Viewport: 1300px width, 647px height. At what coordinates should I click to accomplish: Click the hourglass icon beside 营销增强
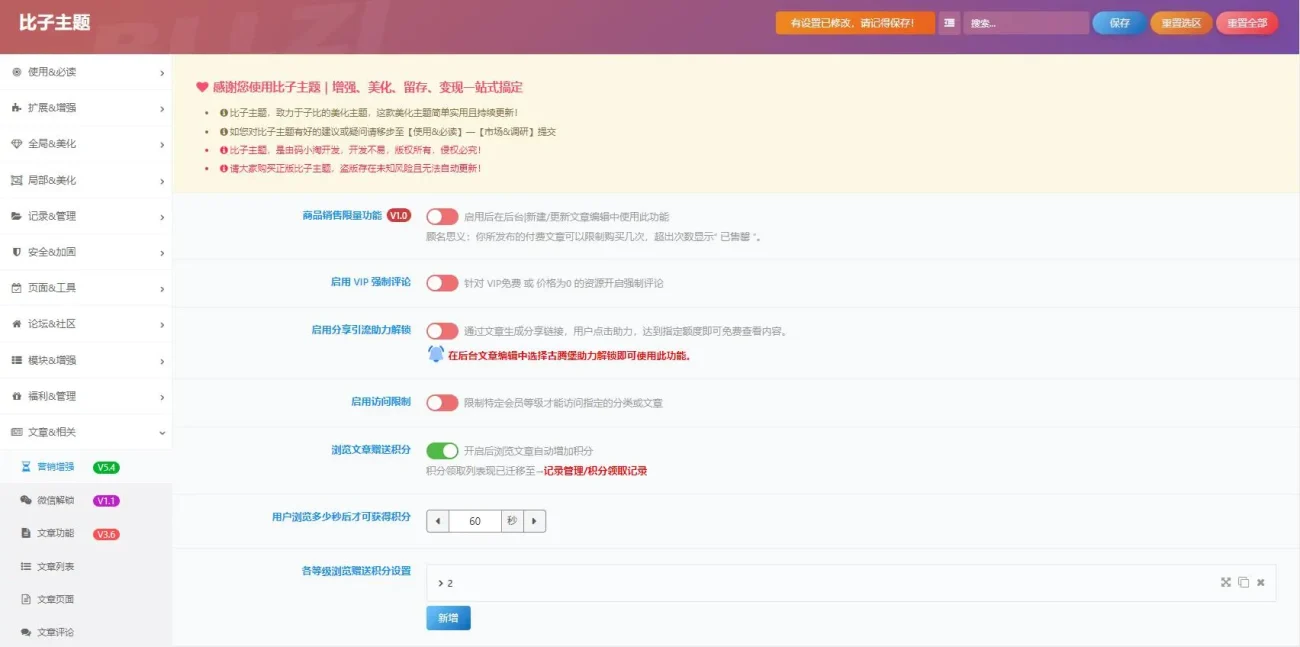coord(26,467)
